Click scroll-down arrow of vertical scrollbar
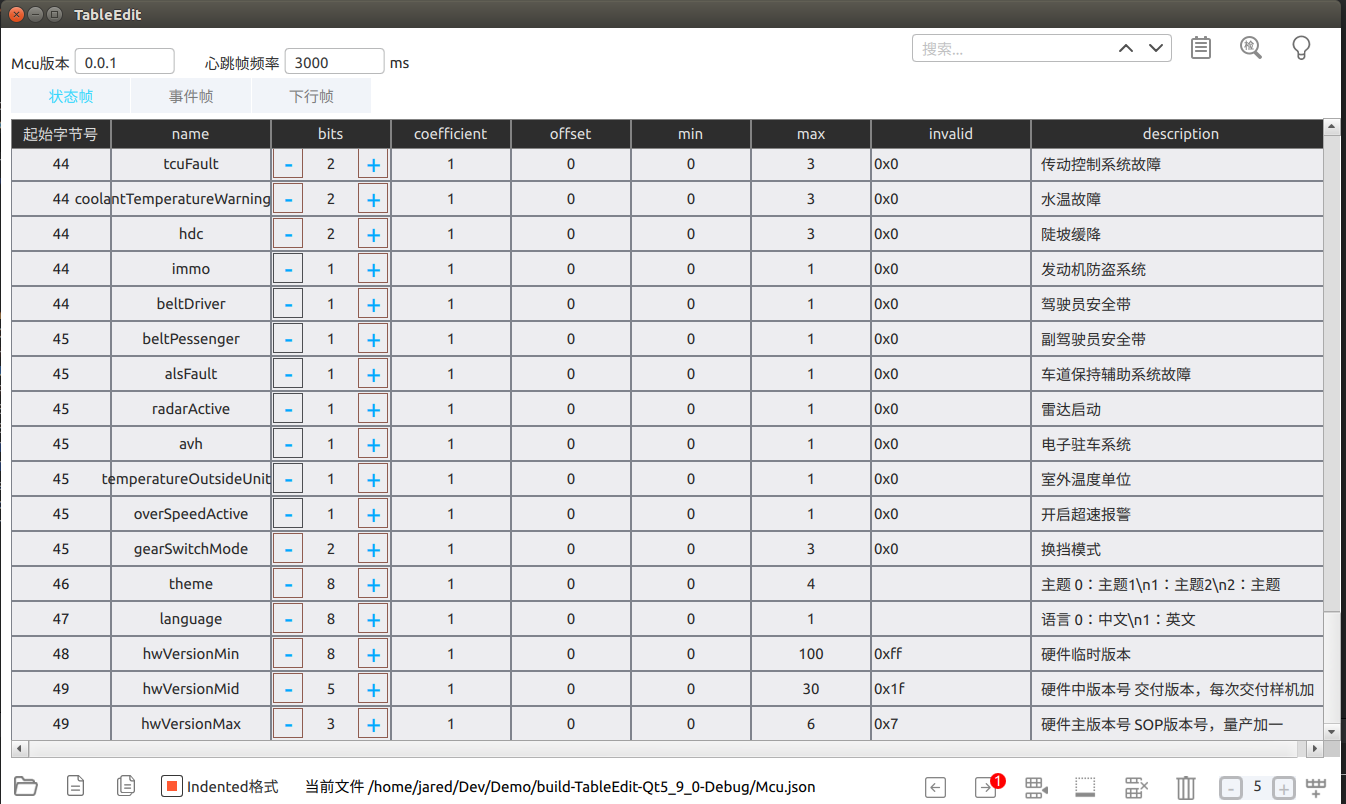Screen dimensions: 1346x804 point(1330,733)
